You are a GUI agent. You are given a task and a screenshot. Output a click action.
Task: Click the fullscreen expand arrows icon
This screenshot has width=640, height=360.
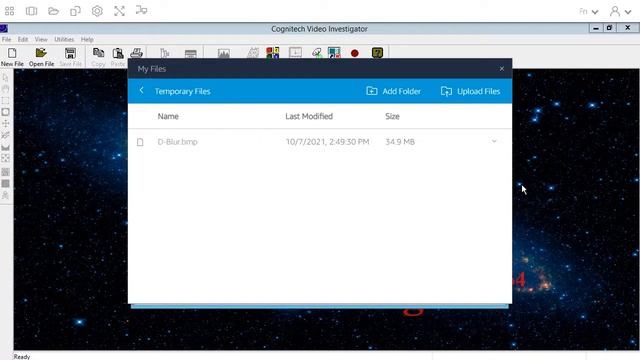pos(119,11)
